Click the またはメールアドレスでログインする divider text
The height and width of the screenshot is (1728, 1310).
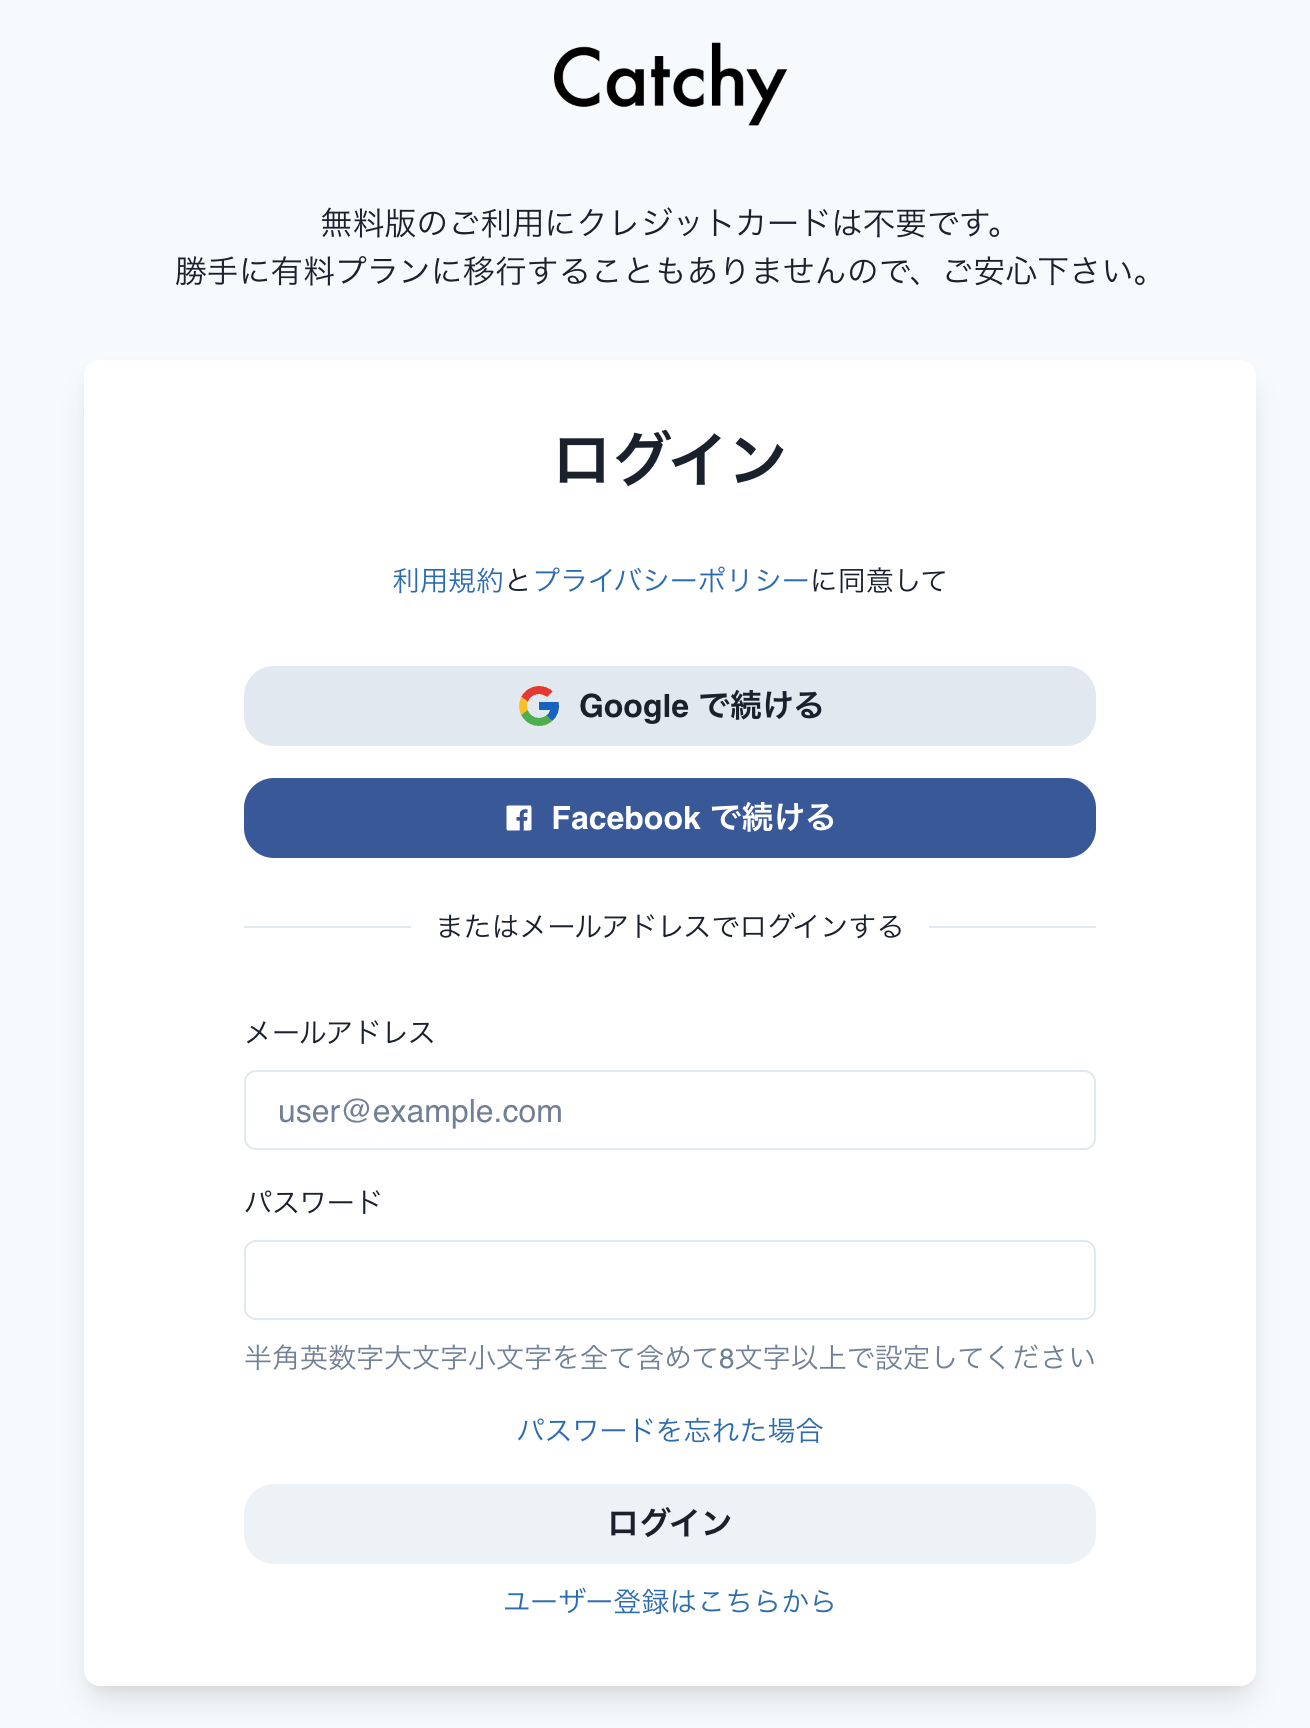pyautogui.click(x=670, y=927)
